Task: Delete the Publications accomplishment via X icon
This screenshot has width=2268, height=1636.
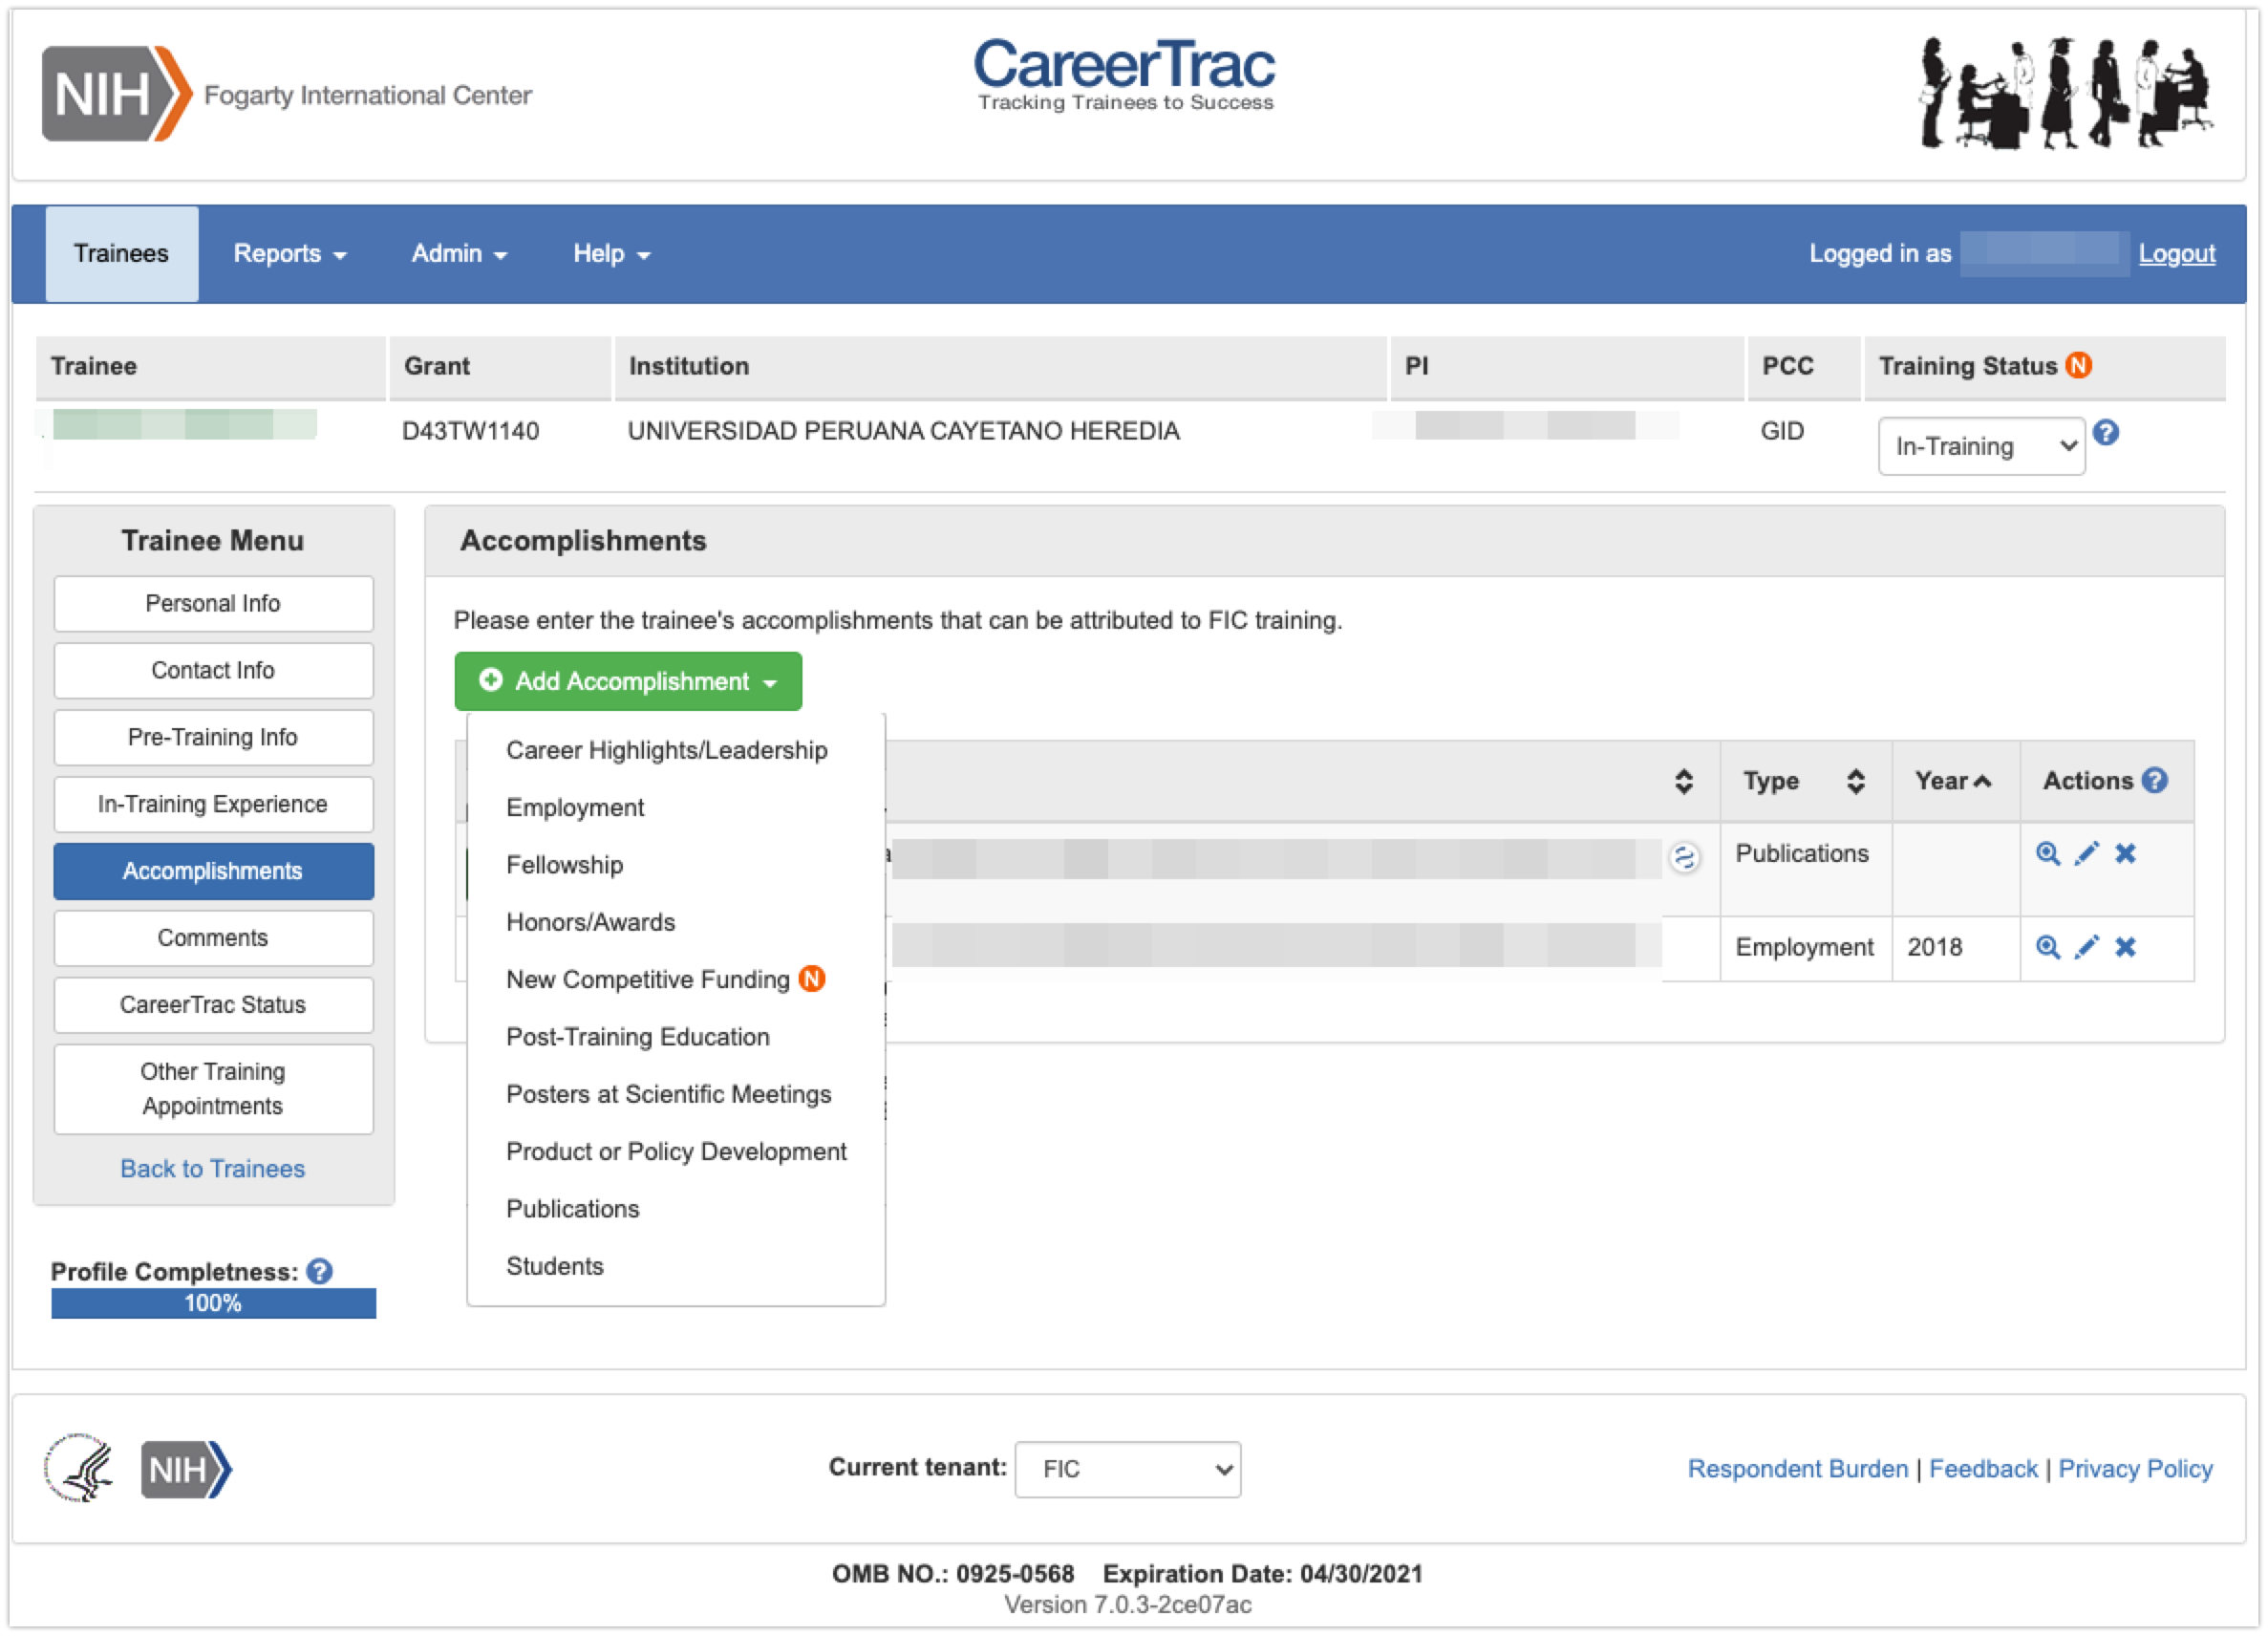Action: [2125, 854]
